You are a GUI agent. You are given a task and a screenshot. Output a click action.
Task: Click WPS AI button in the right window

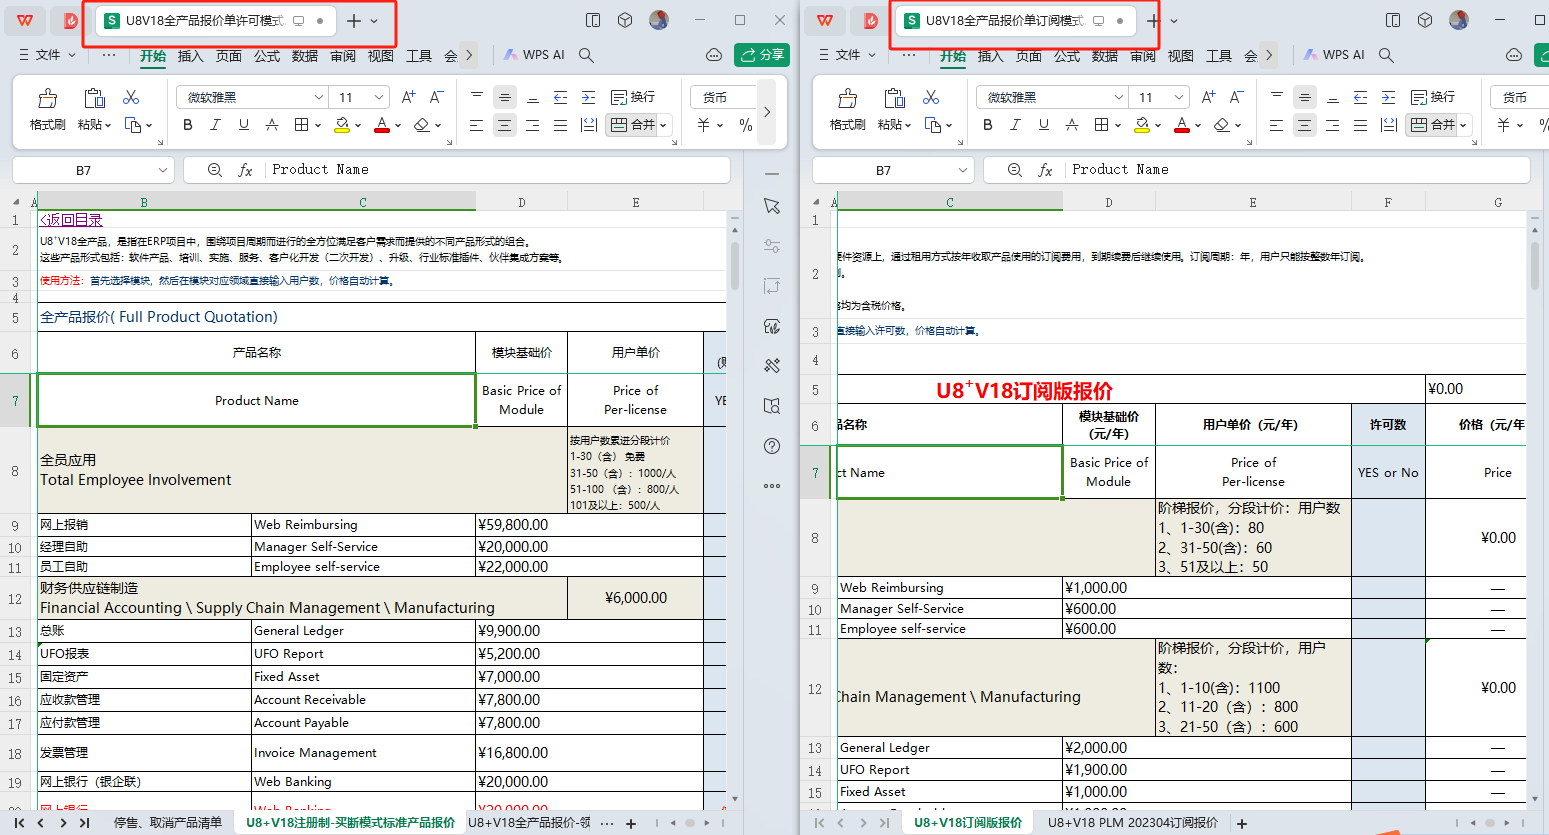tap(1334, 55)
